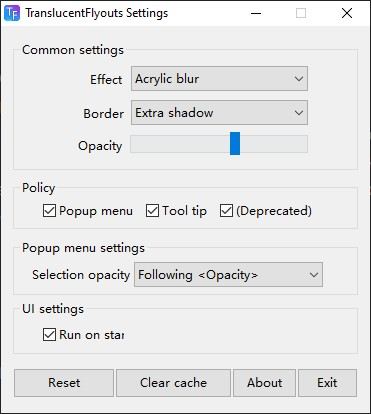Click the chevron arrow on Border dropdown
The width and height of the screenshot is (371, 414).
299,113
